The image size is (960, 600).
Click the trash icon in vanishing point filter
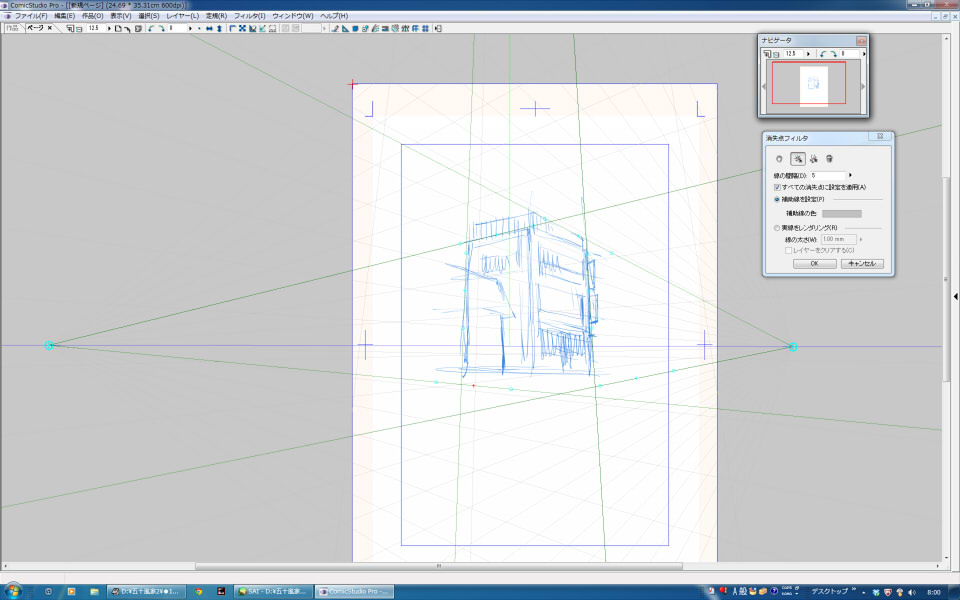point(829,158)
